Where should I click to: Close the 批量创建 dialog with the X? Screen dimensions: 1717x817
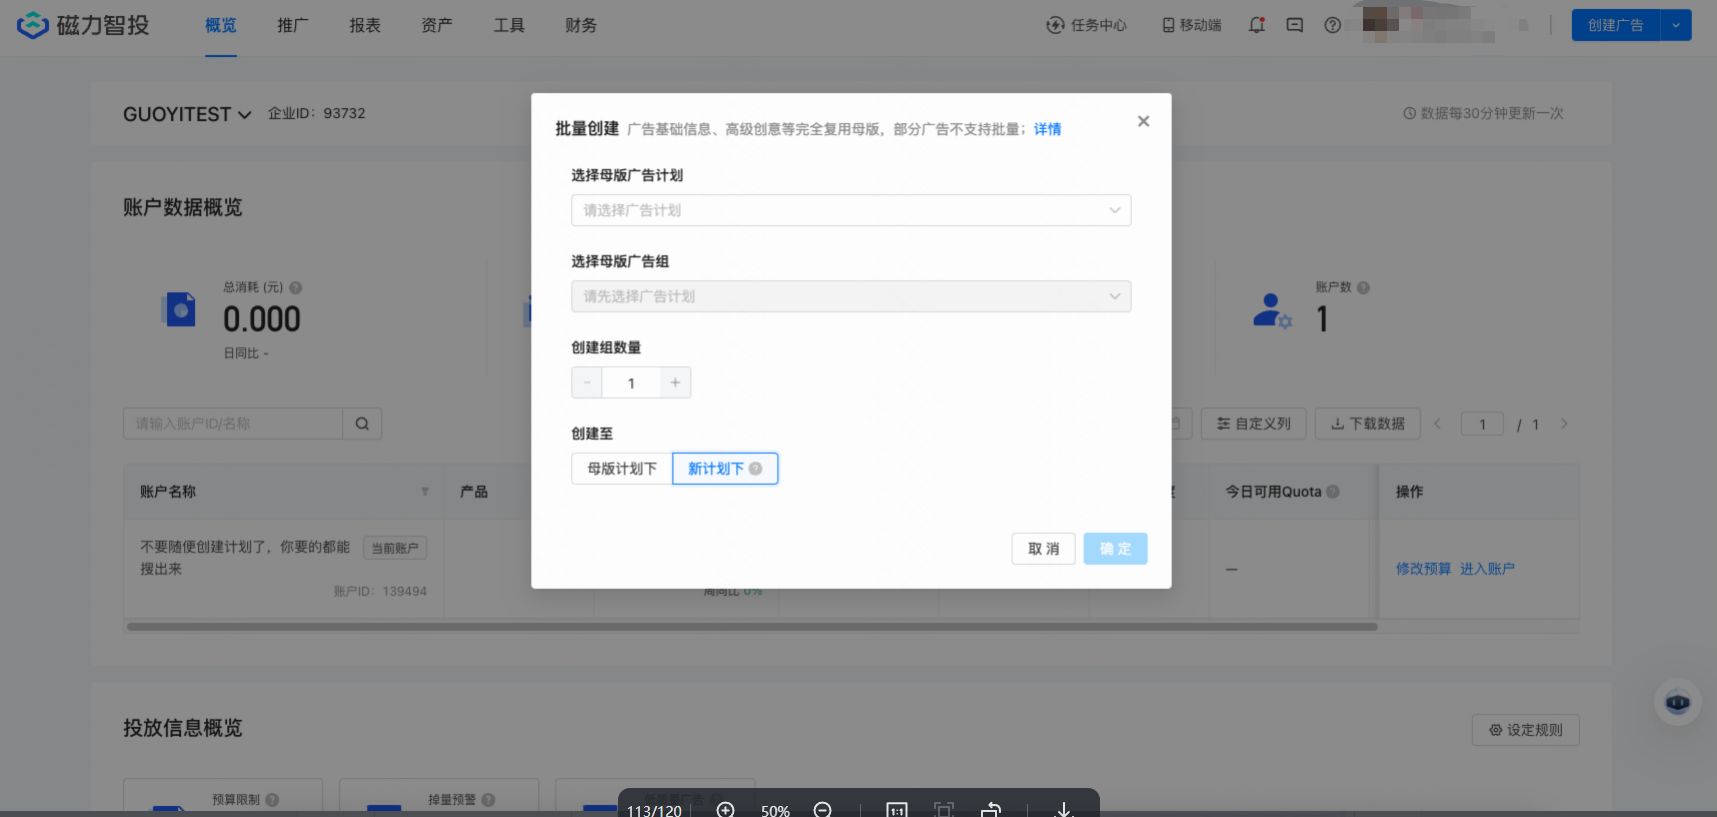pyautogui.click(x=1143, y=121)
